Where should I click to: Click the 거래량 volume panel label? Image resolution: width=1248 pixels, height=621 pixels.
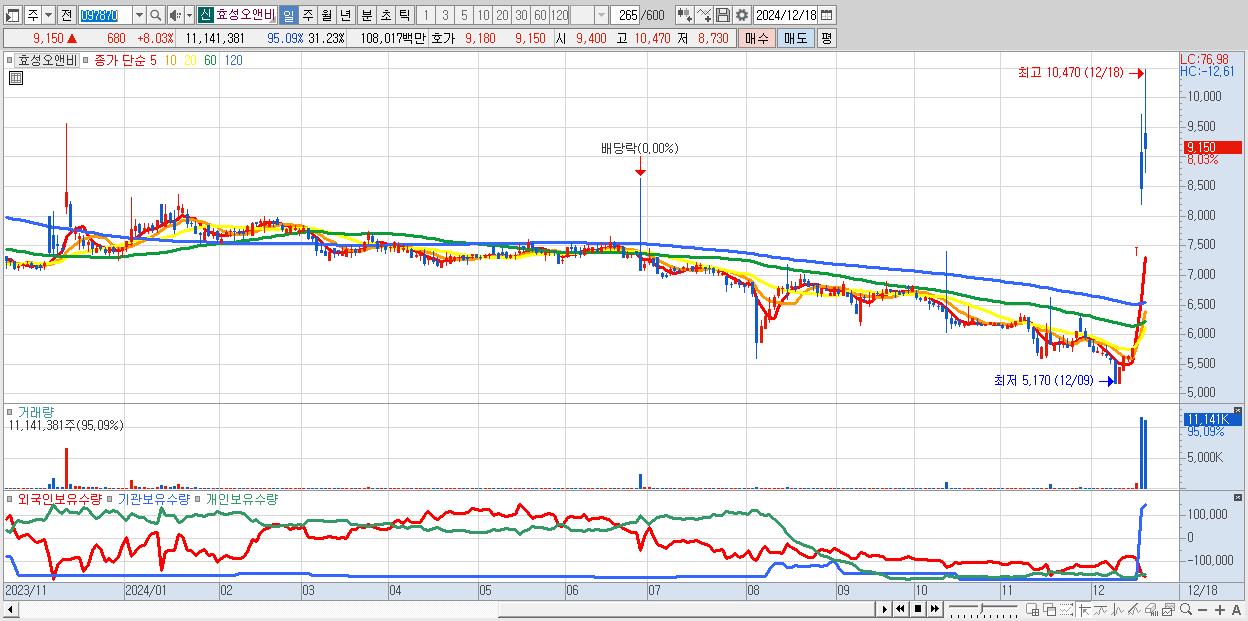coord(37,411)
